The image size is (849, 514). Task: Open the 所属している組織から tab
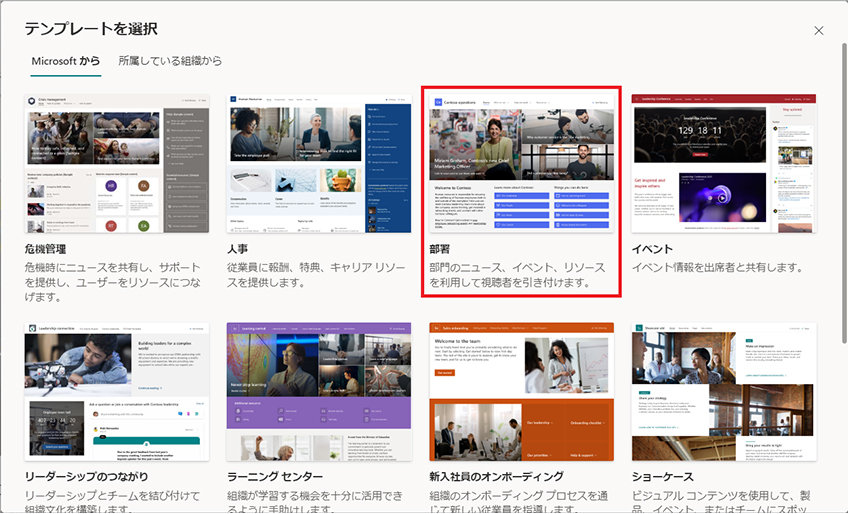coord(170,61)
